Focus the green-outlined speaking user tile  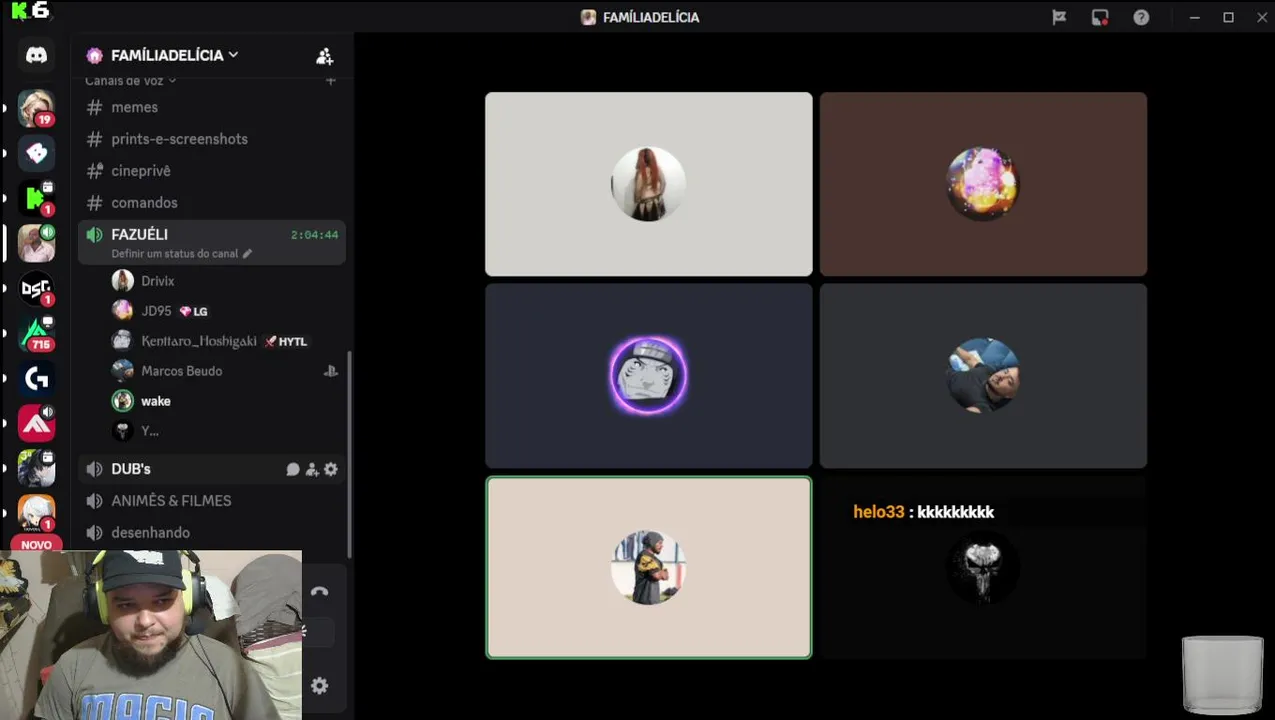[x=649, y=567]
